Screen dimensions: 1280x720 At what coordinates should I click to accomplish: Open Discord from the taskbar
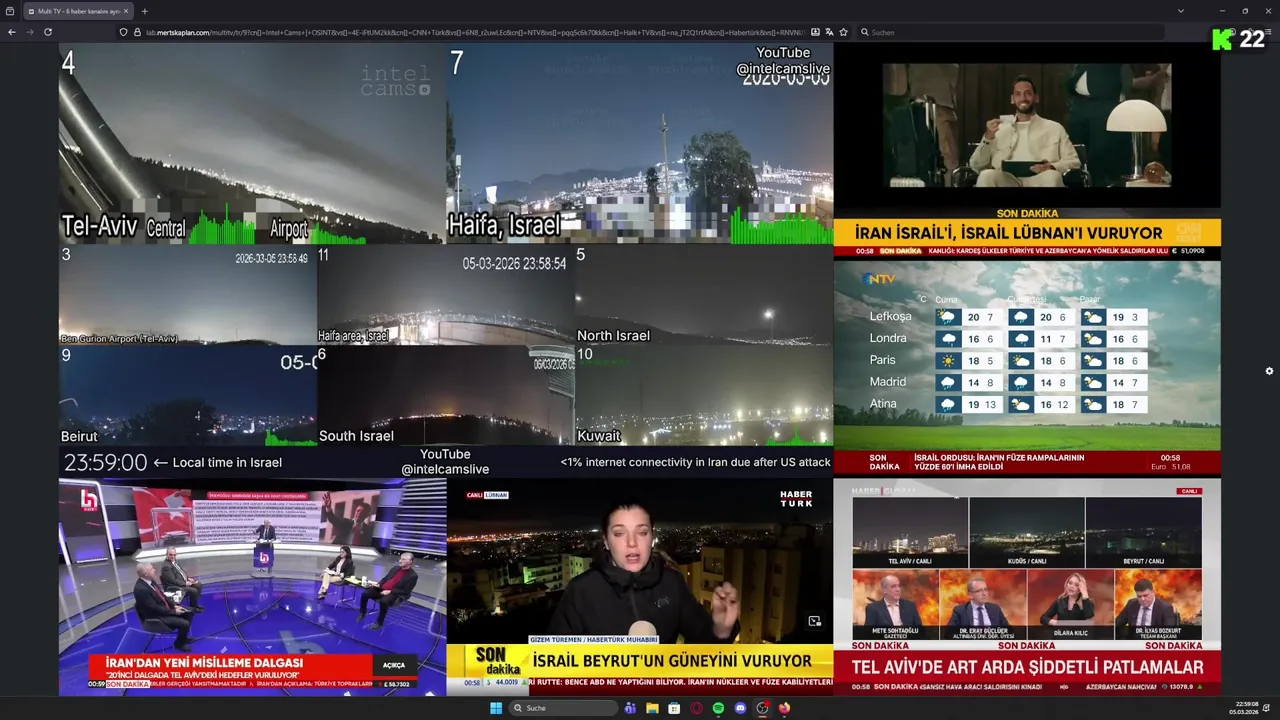click(x=740, y=708)
